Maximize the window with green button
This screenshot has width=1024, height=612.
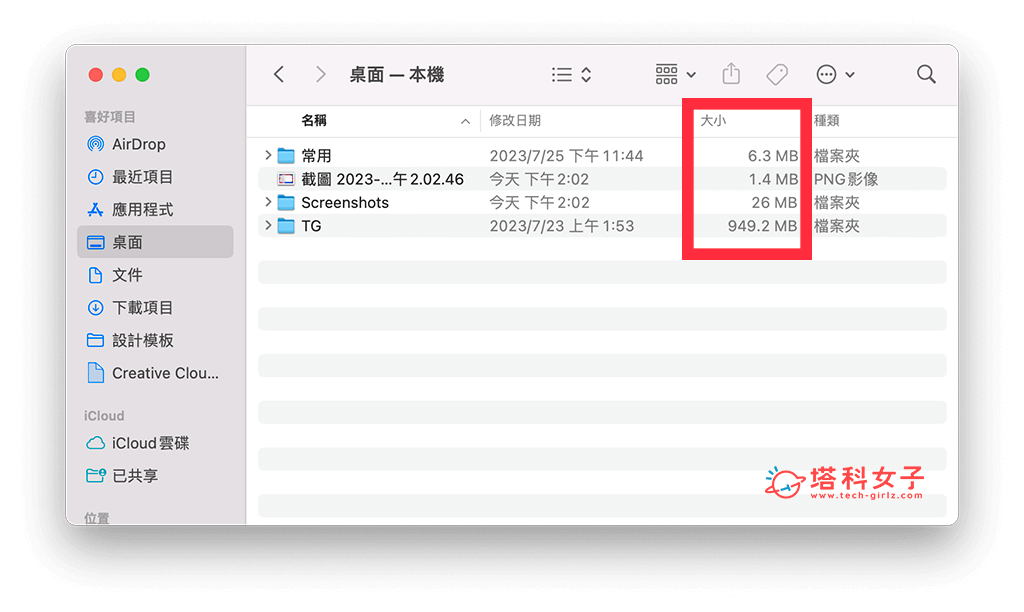tap(142, 74)
